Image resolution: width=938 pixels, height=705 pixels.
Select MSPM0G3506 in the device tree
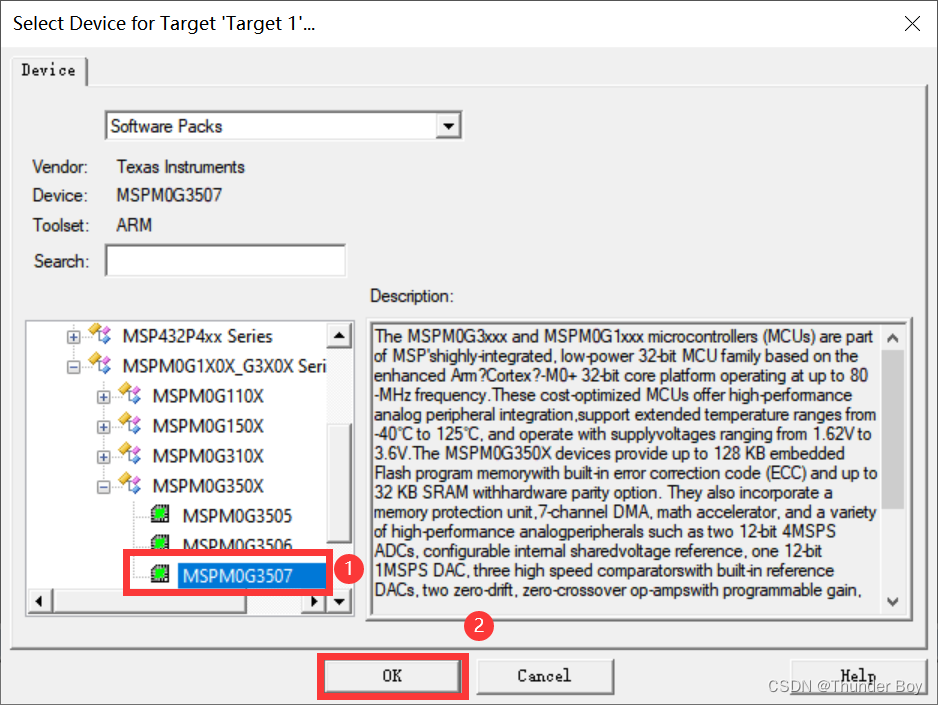237,545
